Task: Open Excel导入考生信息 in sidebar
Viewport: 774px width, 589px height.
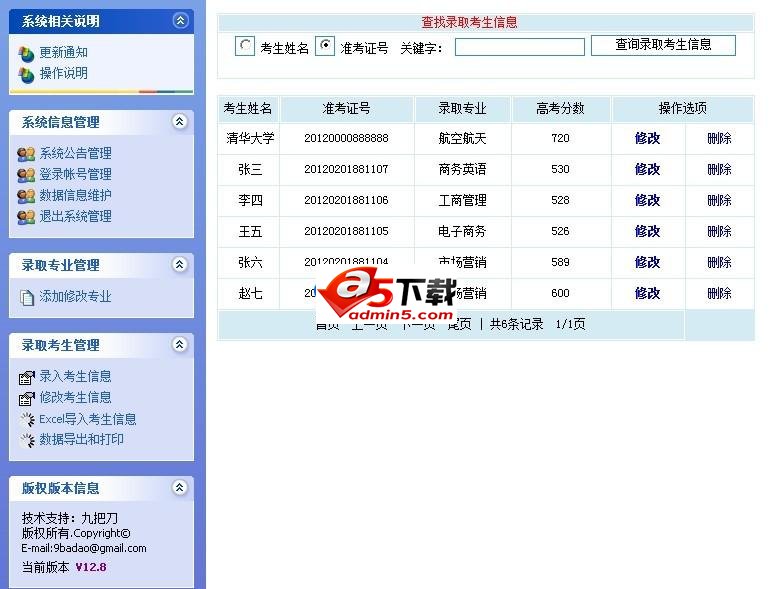Action: 88,419
